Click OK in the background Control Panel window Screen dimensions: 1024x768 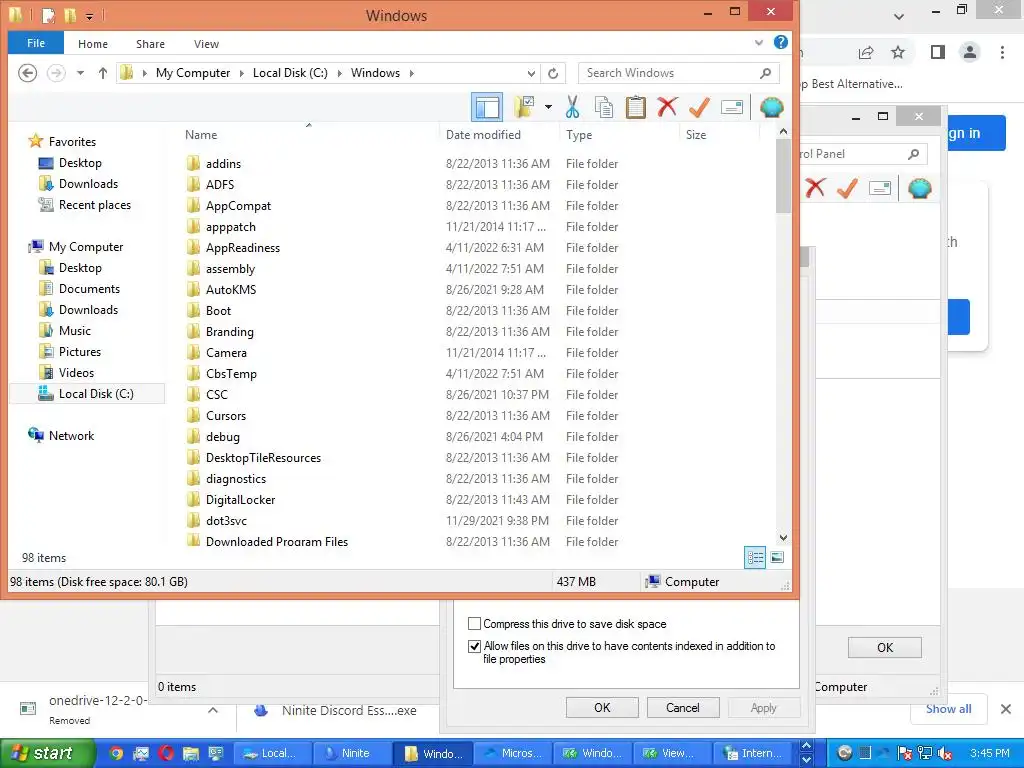885,648
